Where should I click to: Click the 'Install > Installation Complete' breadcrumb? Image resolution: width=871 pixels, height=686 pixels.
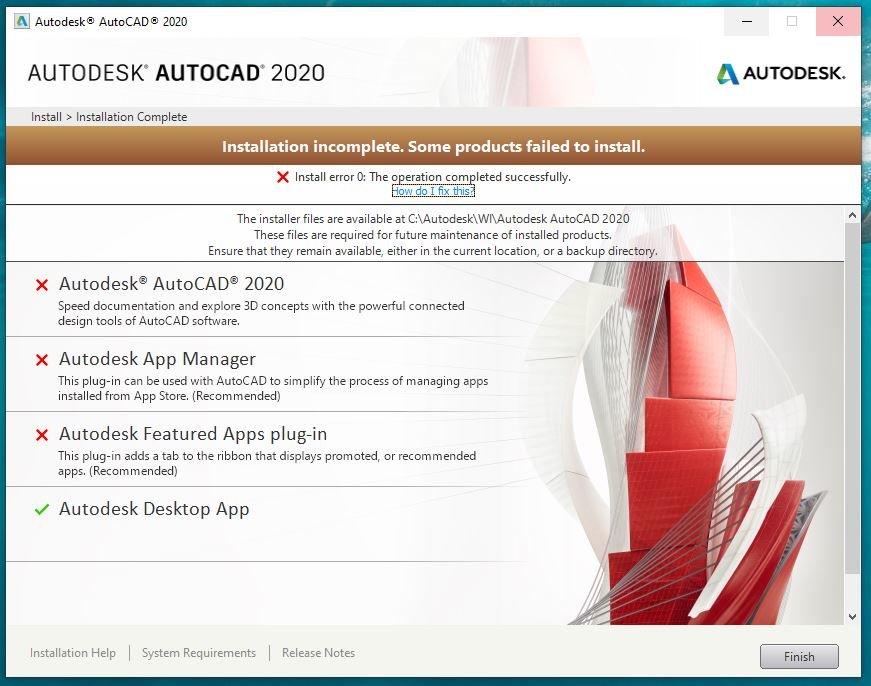(x=109, y=117)
